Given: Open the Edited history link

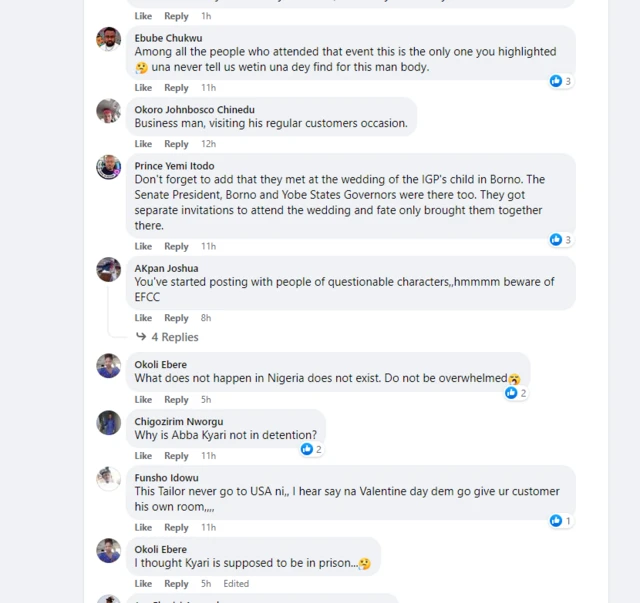Looking at the screenshot, I should [x=236, y=584].
